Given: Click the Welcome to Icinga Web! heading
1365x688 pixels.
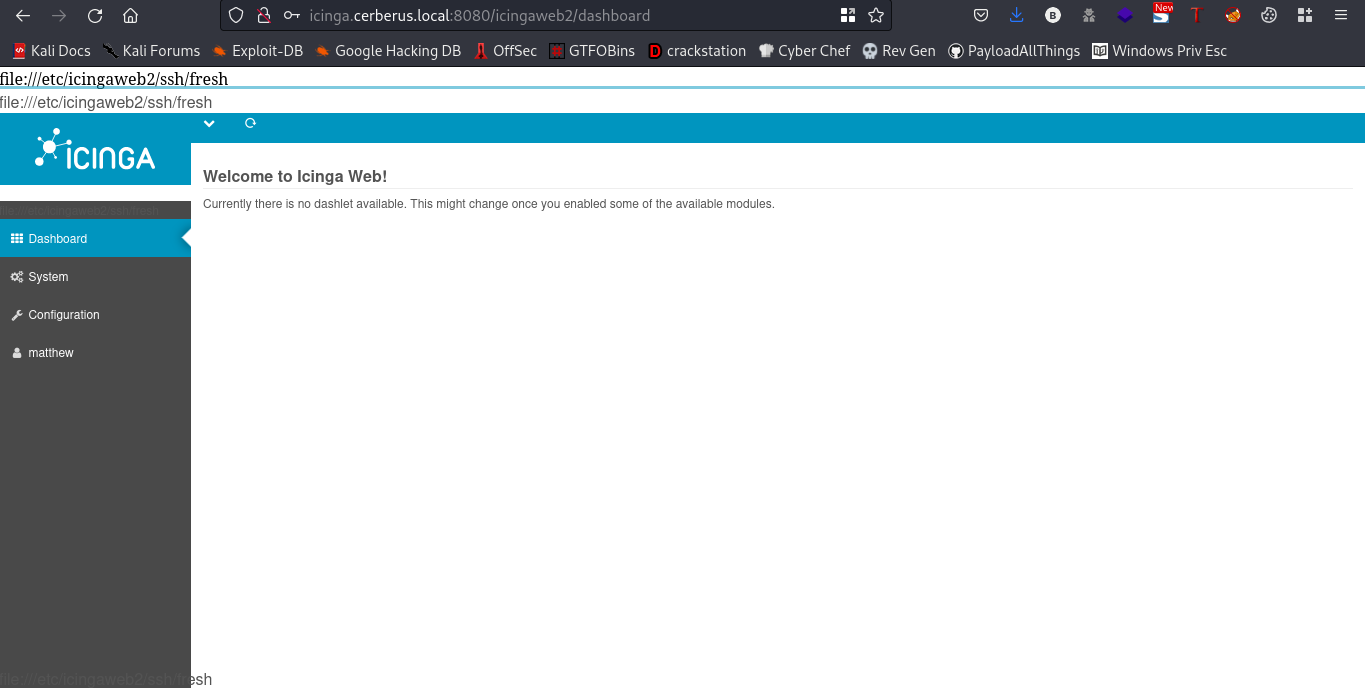Looking at the screenshot, I should point(295,176).
